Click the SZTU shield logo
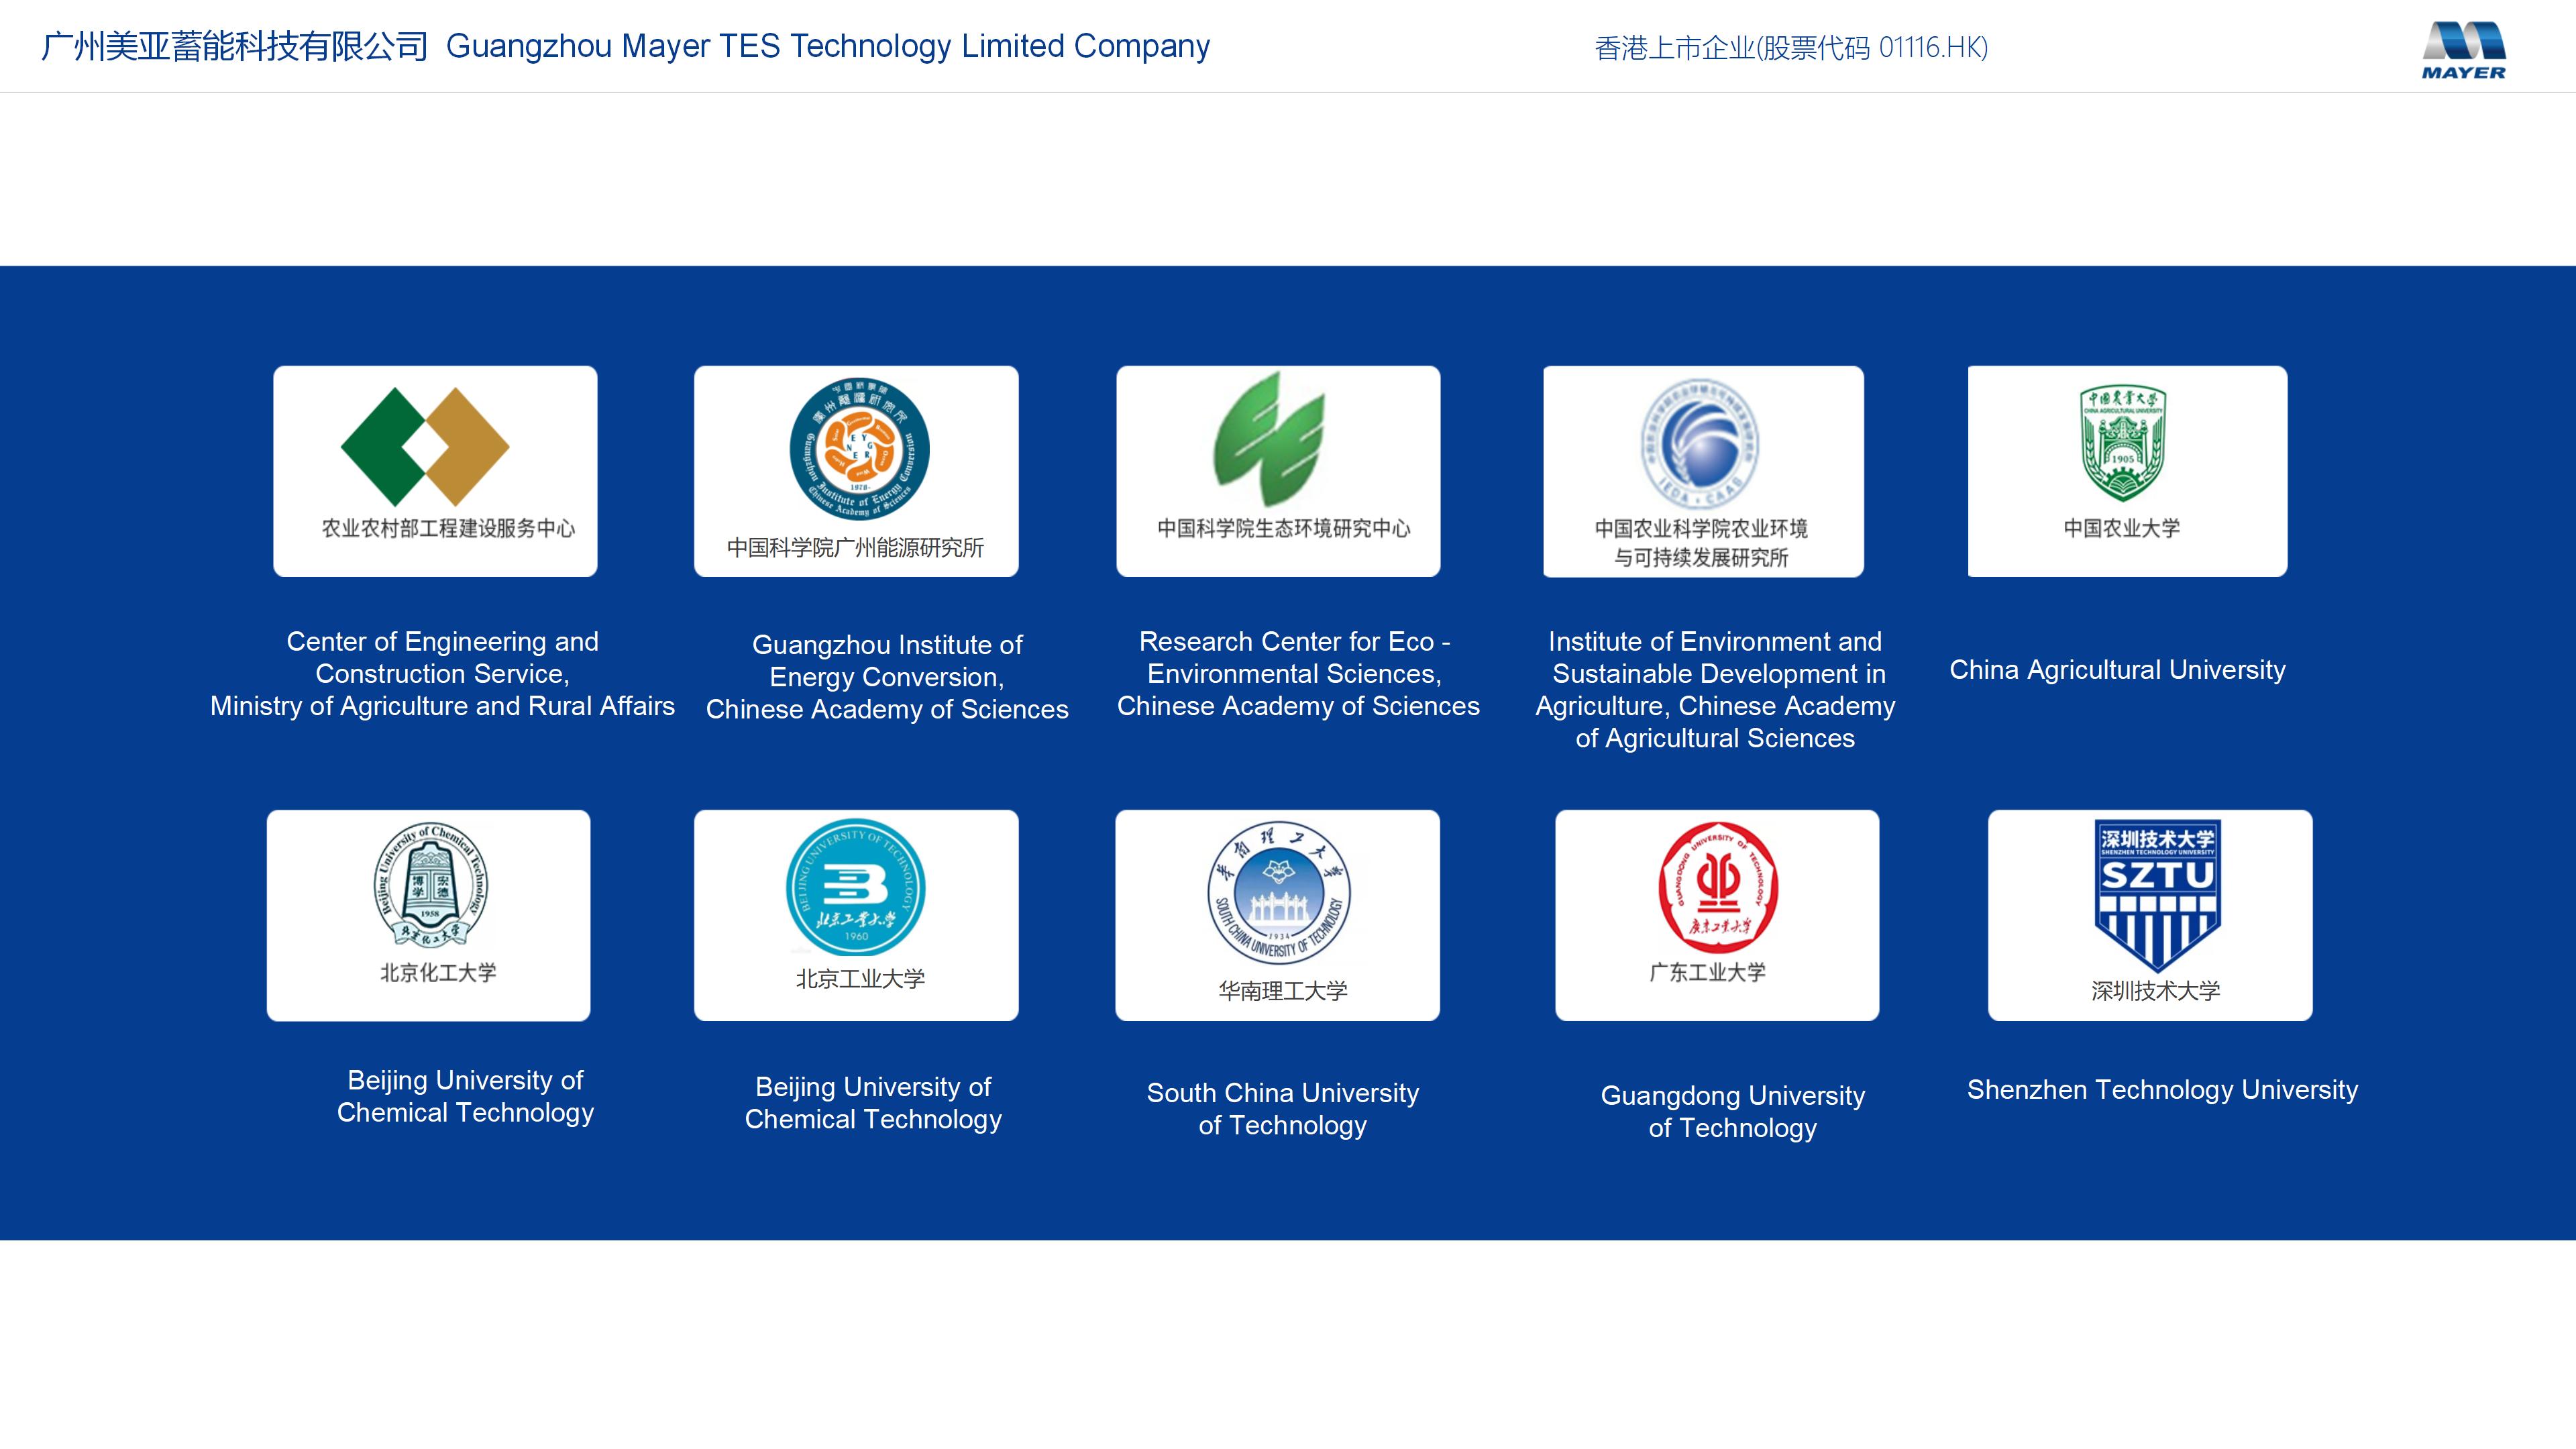Screen dimensions: 2576x1449 [2157, 894]
